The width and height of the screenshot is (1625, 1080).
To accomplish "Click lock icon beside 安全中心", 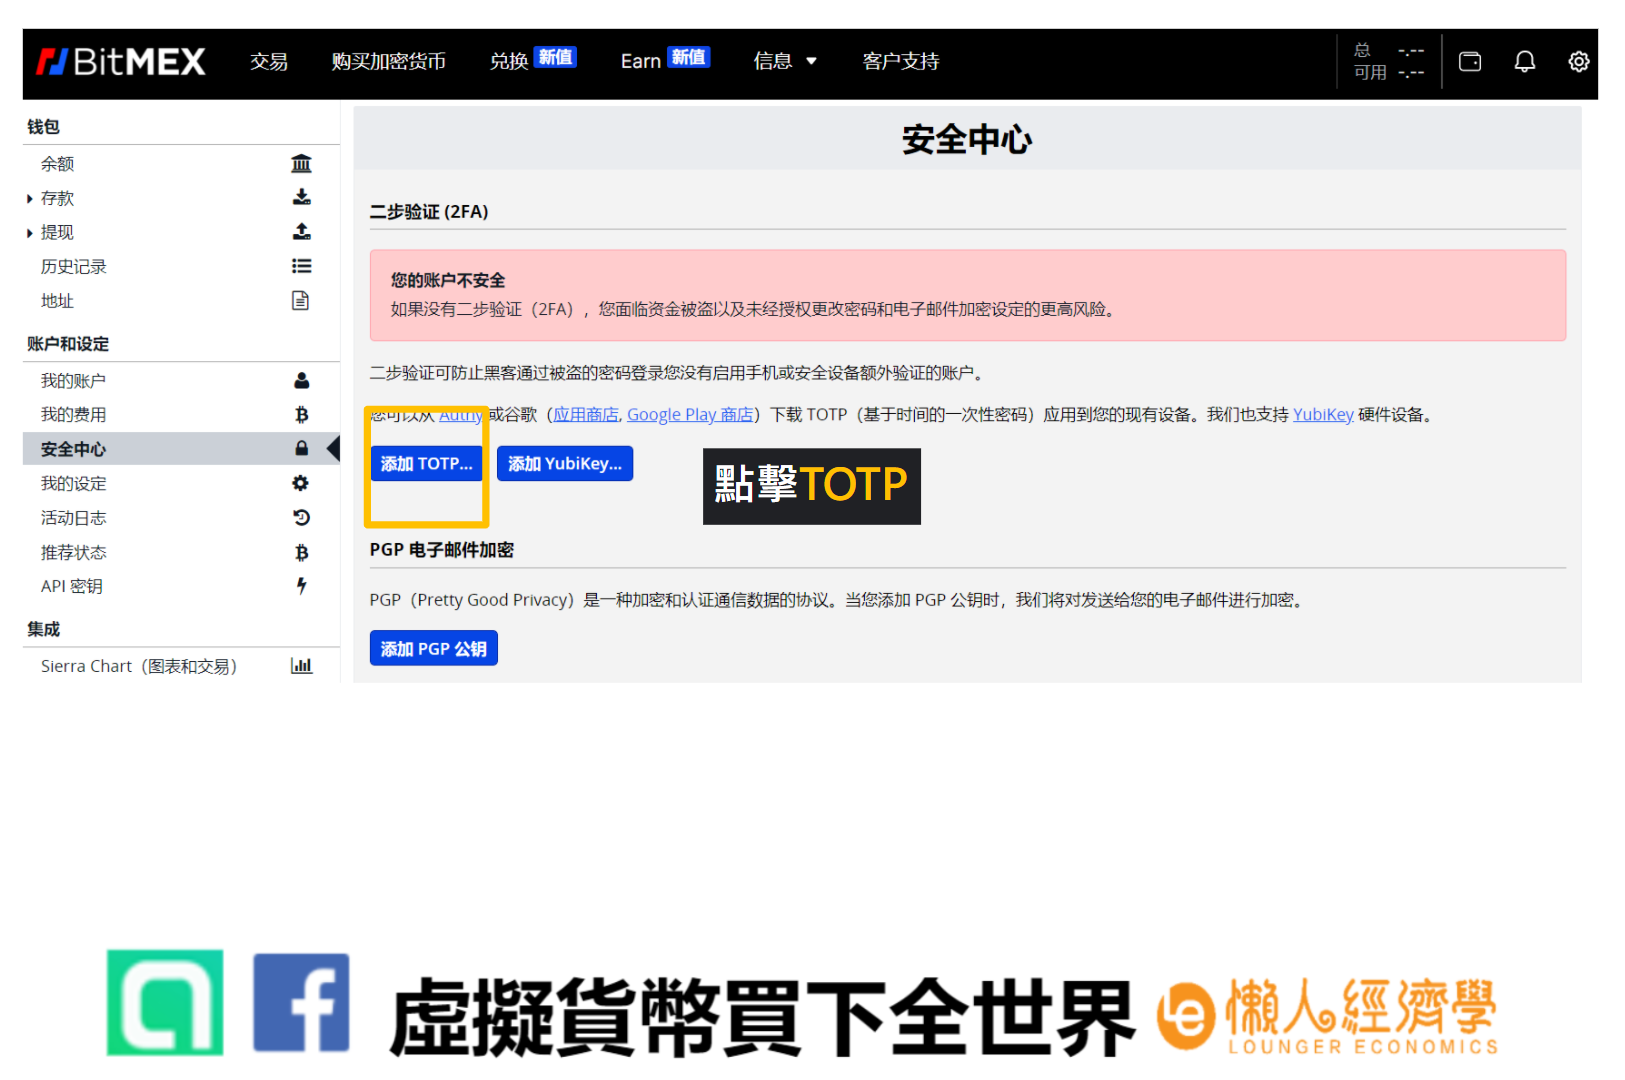I will click(x=301, y=448).
